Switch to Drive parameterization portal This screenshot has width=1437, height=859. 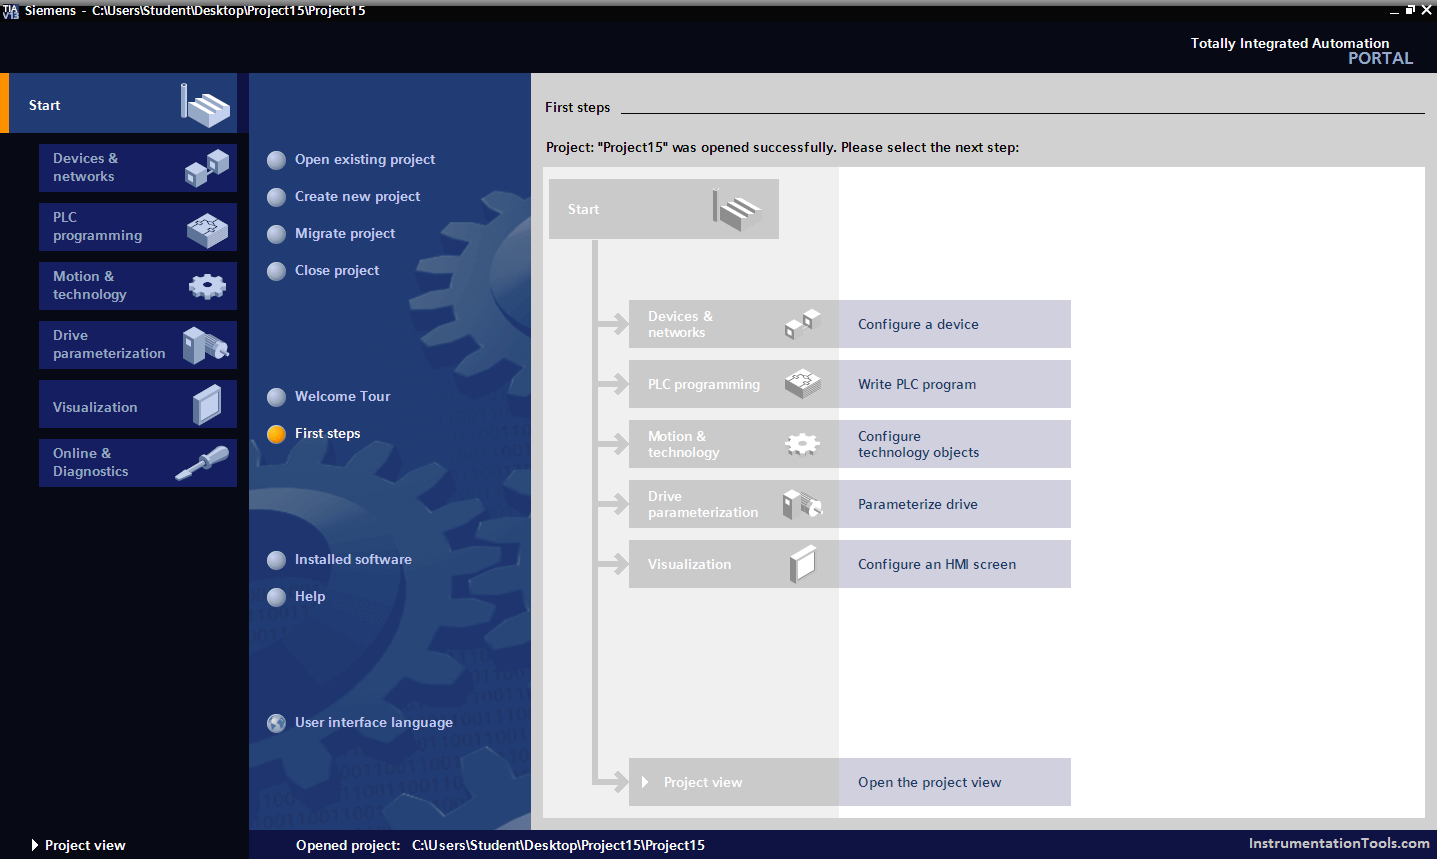[138, 345]
